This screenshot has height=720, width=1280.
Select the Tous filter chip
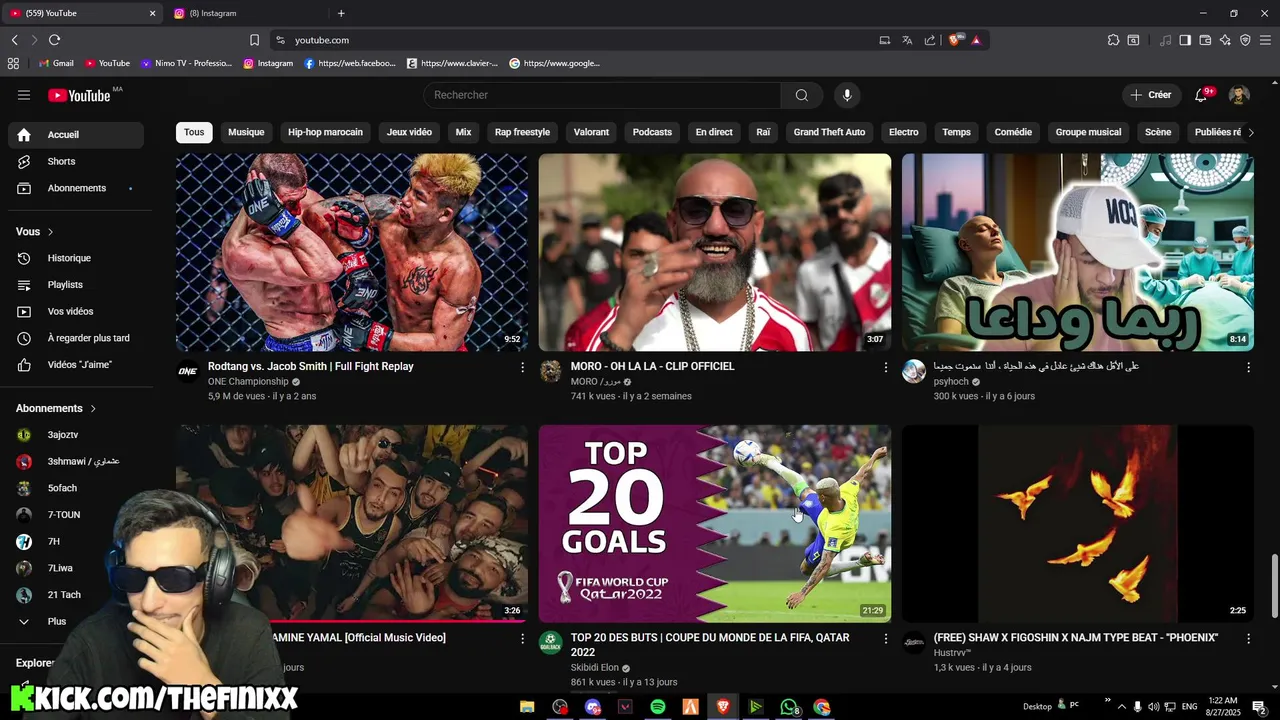click(194, 132)
